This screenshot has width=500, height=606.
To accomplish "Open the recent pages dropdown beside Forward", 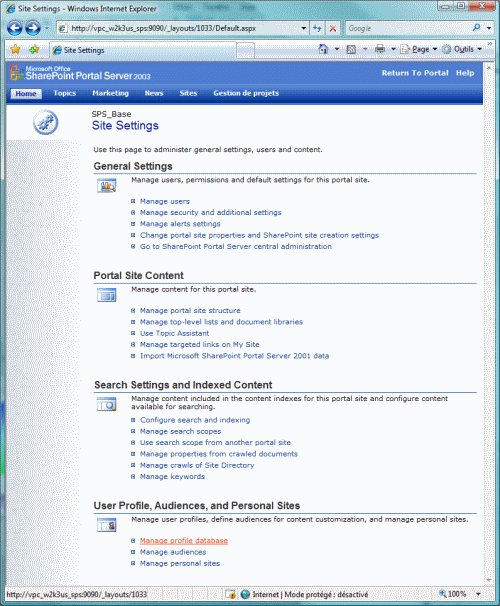I will click(47, 28).
